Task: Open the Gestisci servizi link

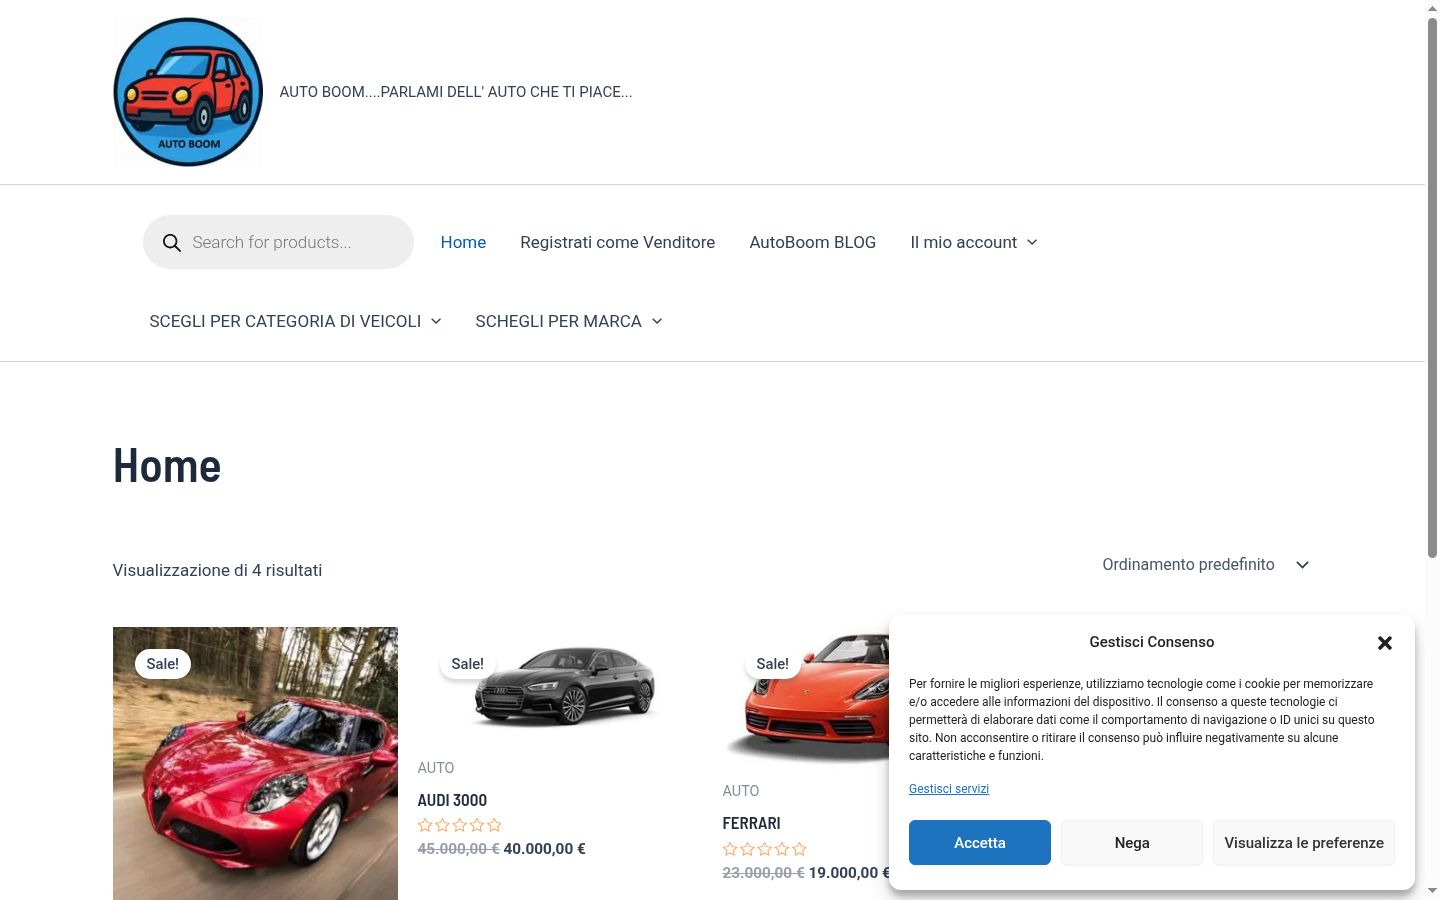Action: point(949,789)
